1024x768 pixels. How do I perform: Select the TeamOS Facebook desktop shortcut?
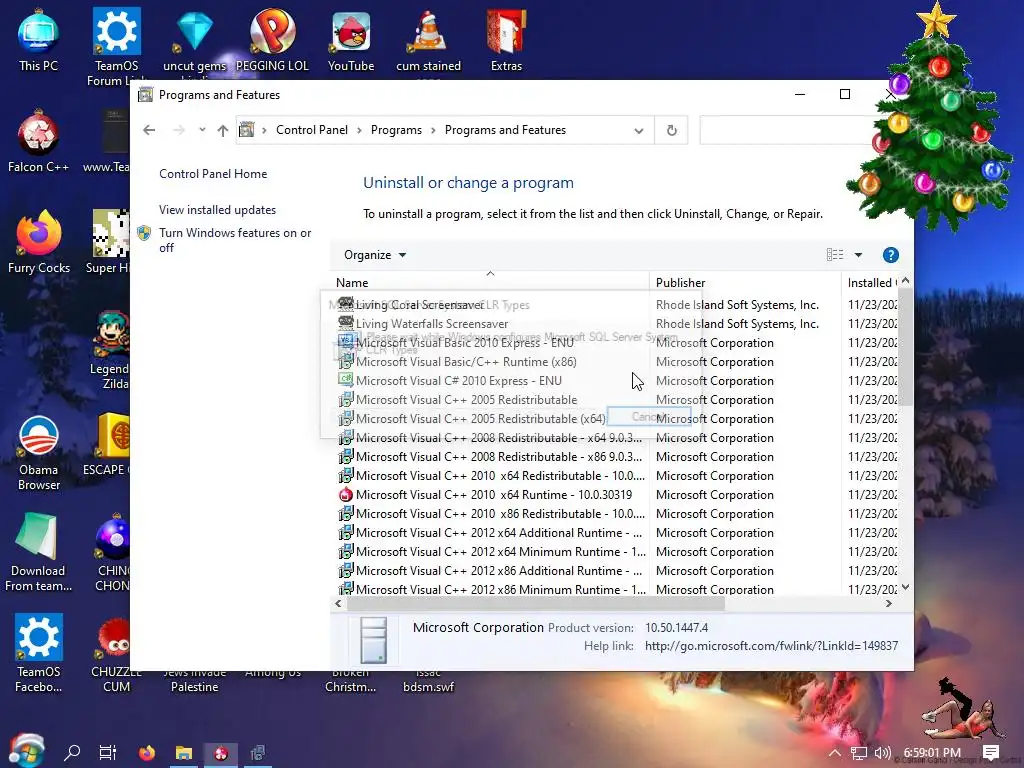pos(39,653)
